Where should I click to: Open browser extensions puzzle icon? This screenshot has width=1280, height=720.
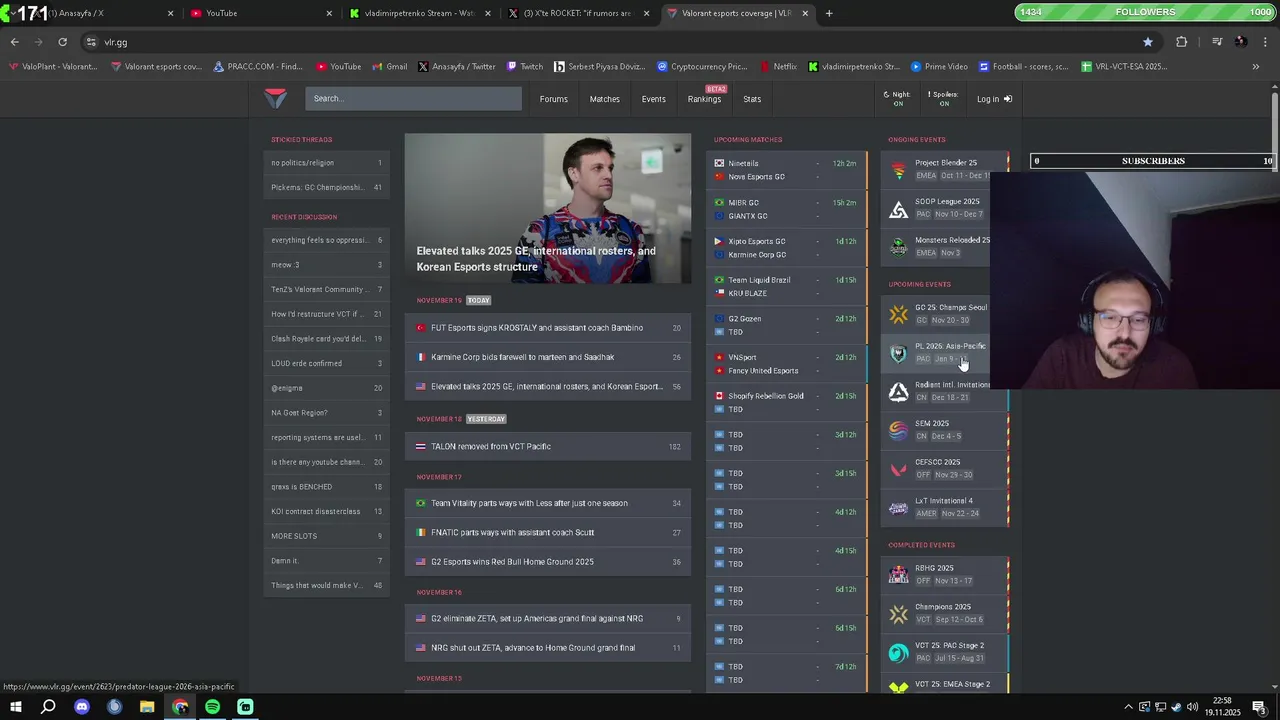[1181, 42]
